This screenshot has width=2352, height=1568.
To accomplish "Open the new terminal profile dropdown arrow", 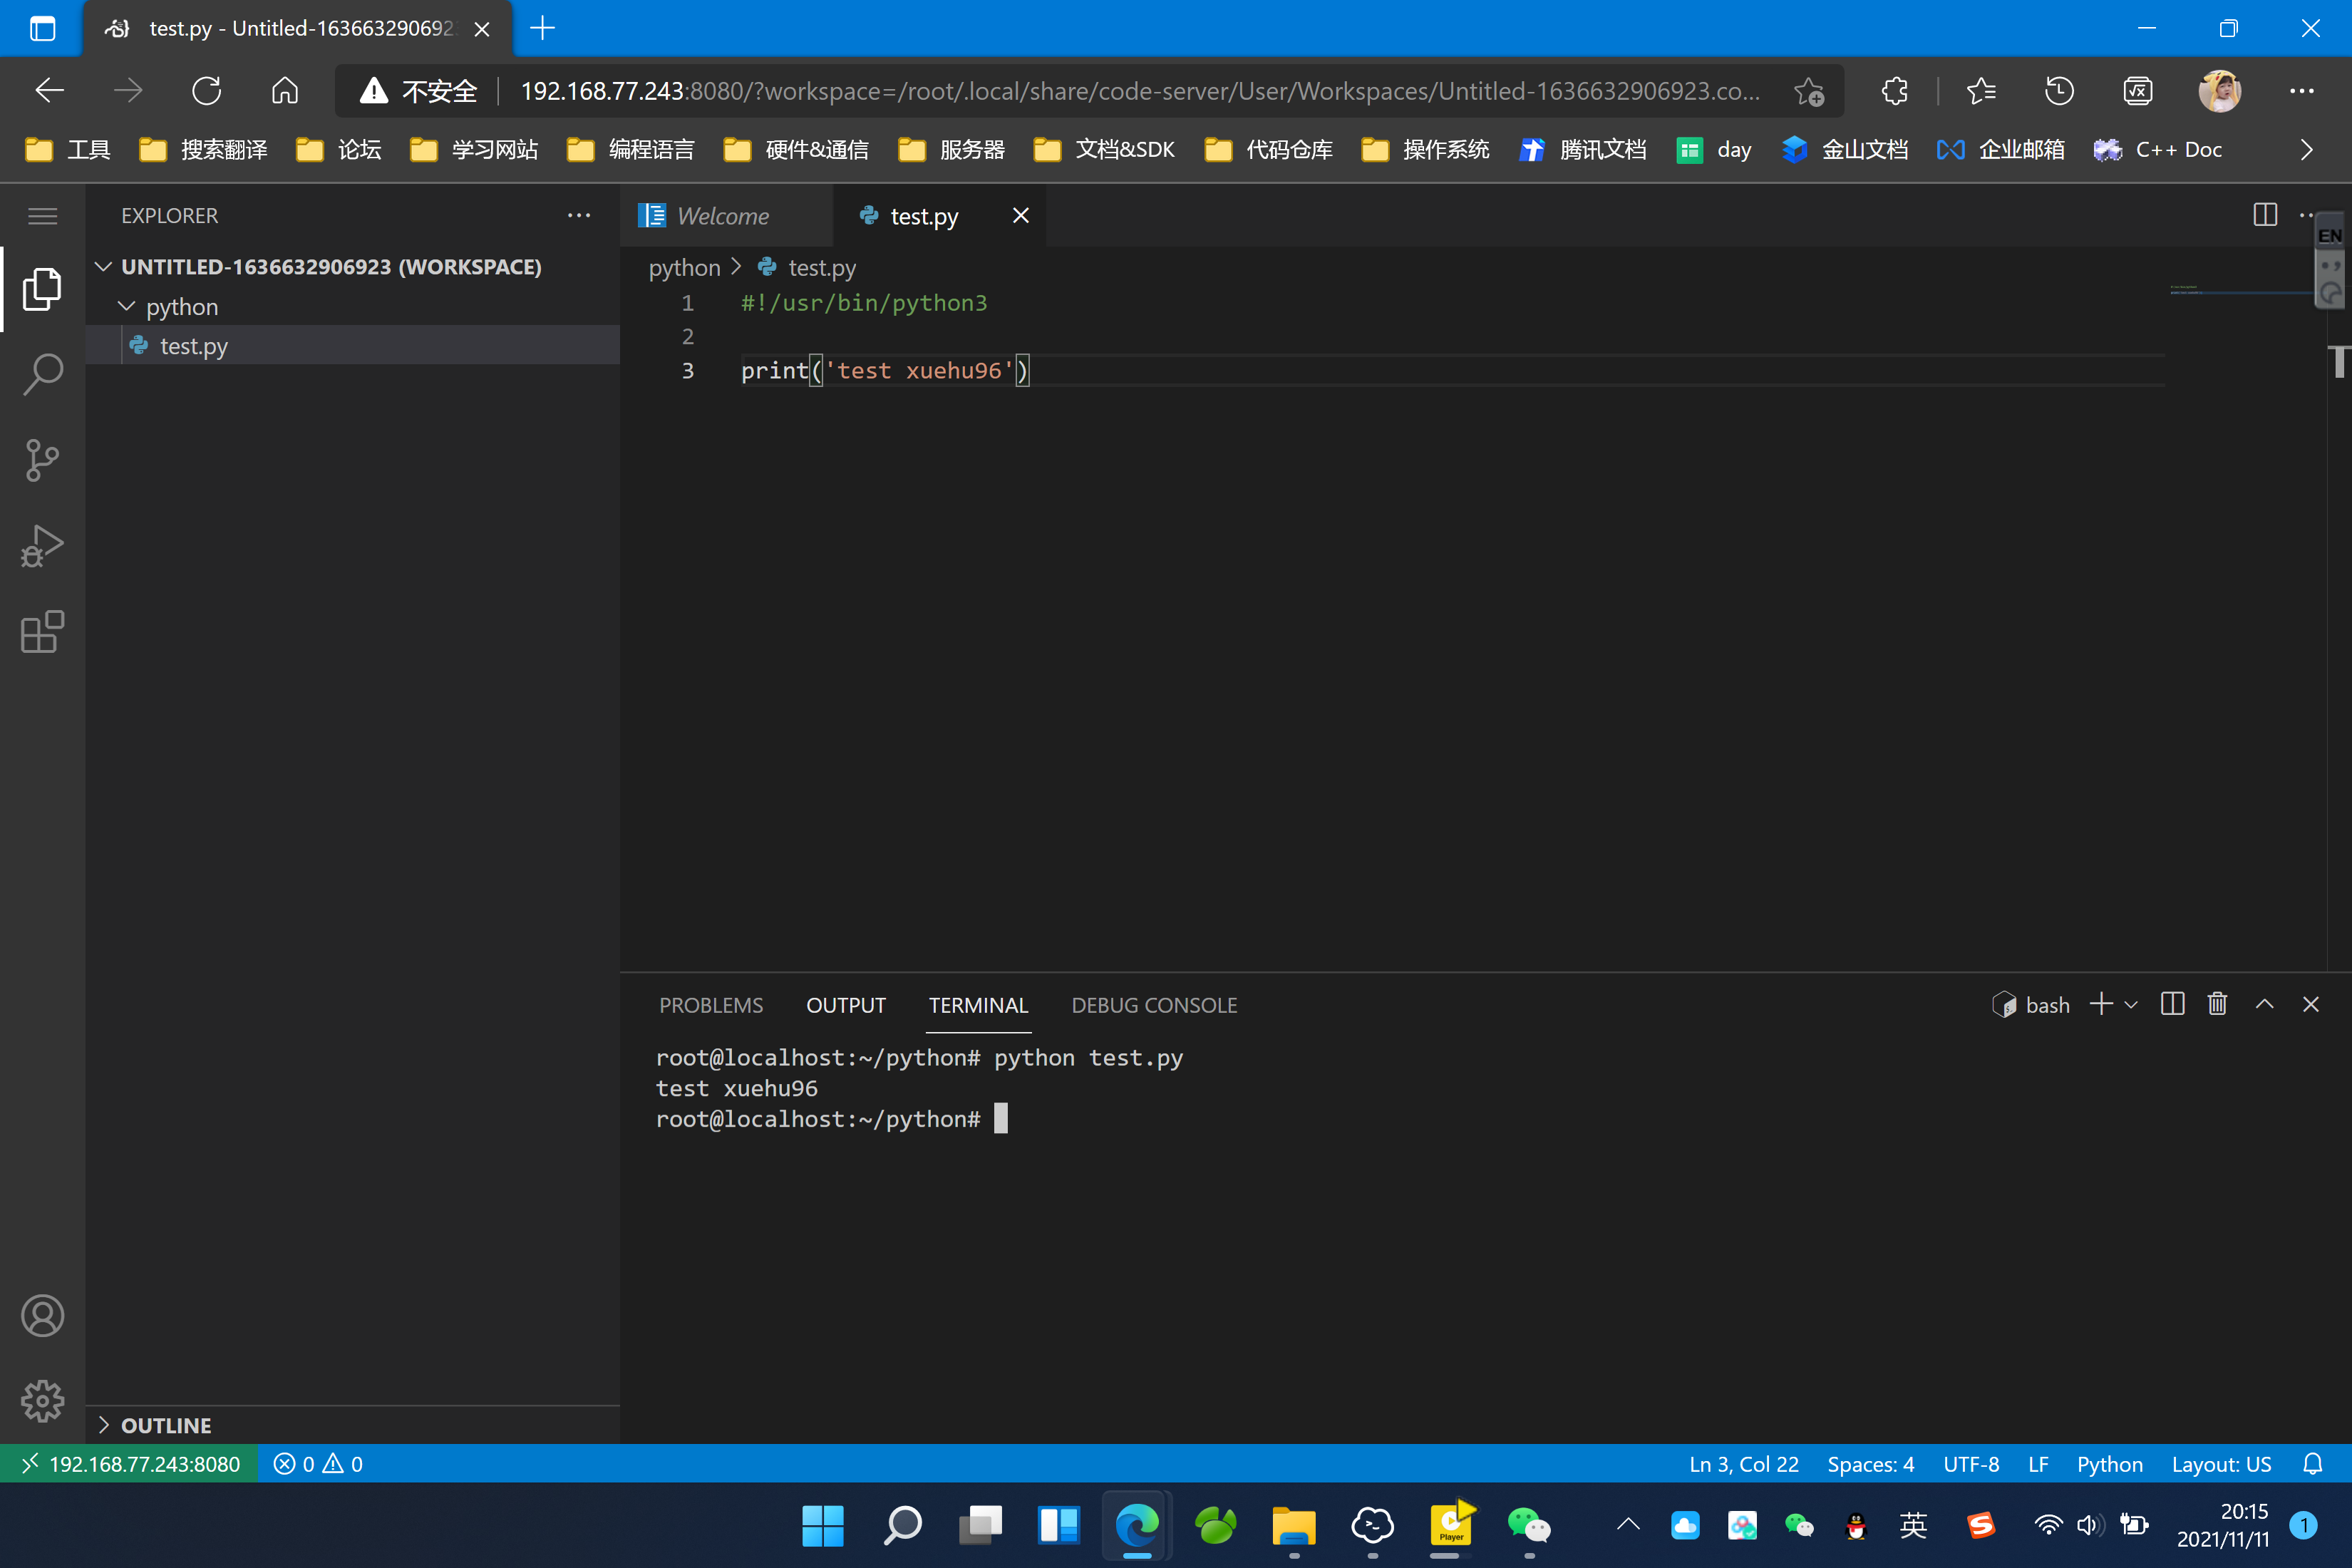I will point(2131,1005).
